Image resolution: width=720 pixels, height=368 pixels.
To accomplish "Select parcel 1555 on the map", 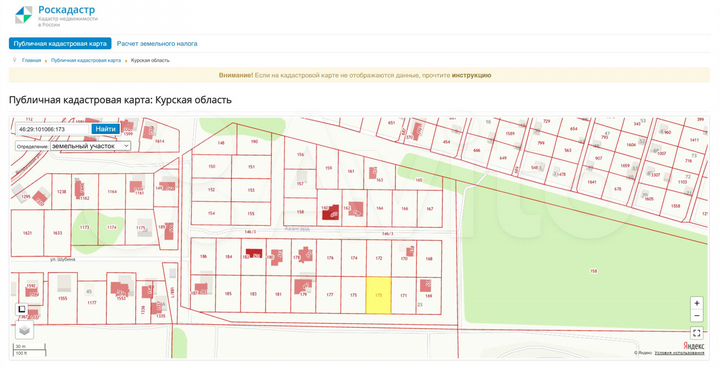I will click(62, 298).
